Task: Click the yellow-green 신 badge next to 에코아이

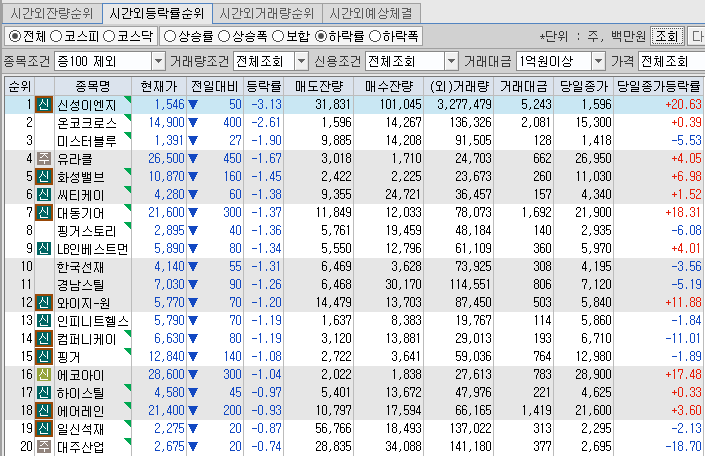Action: point(44,374)
